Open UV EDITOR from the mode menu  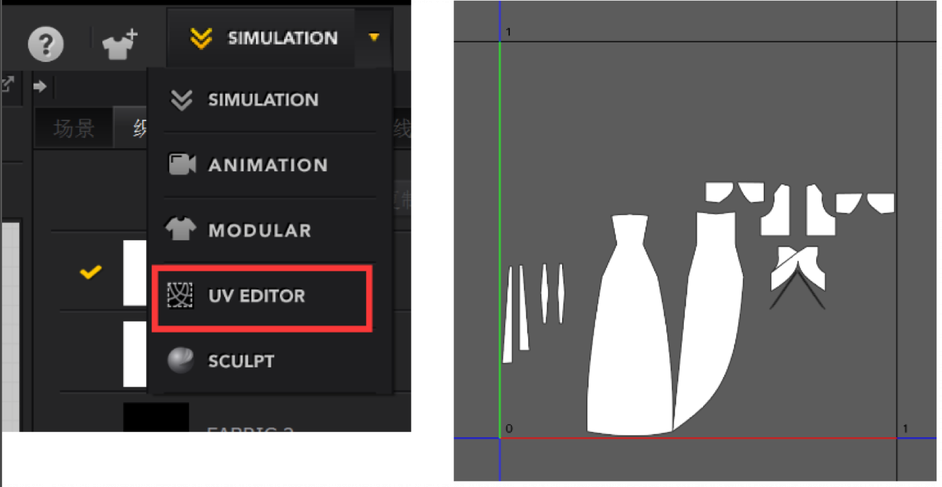pos(256,296)
